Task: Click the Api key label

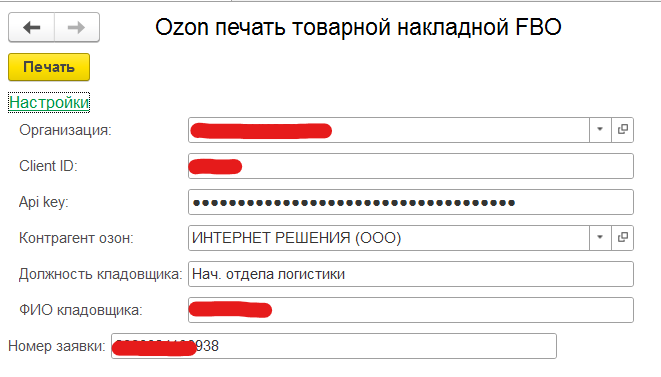Action: coord(43,202)
